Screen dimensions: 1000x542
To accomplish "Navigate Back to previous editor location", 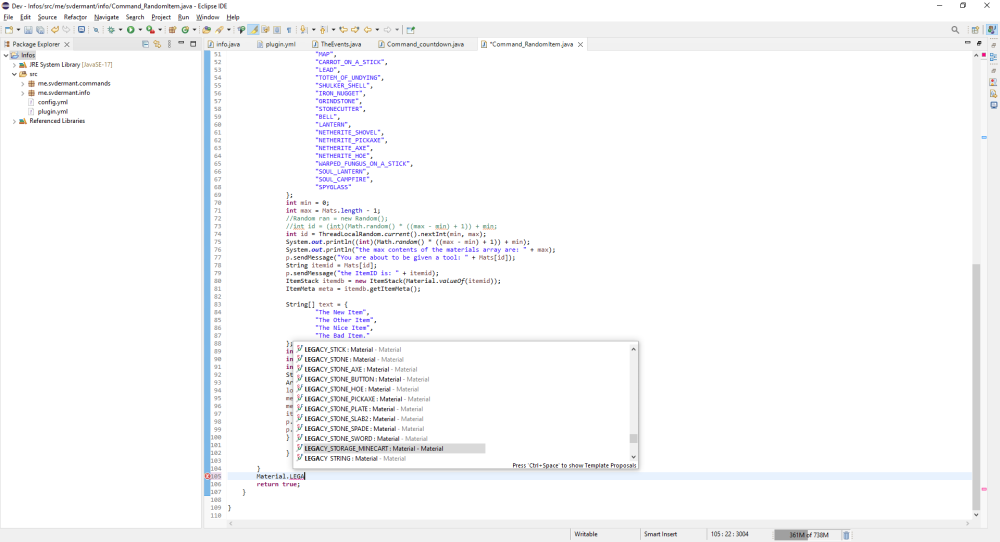I will tap(368, 30).
